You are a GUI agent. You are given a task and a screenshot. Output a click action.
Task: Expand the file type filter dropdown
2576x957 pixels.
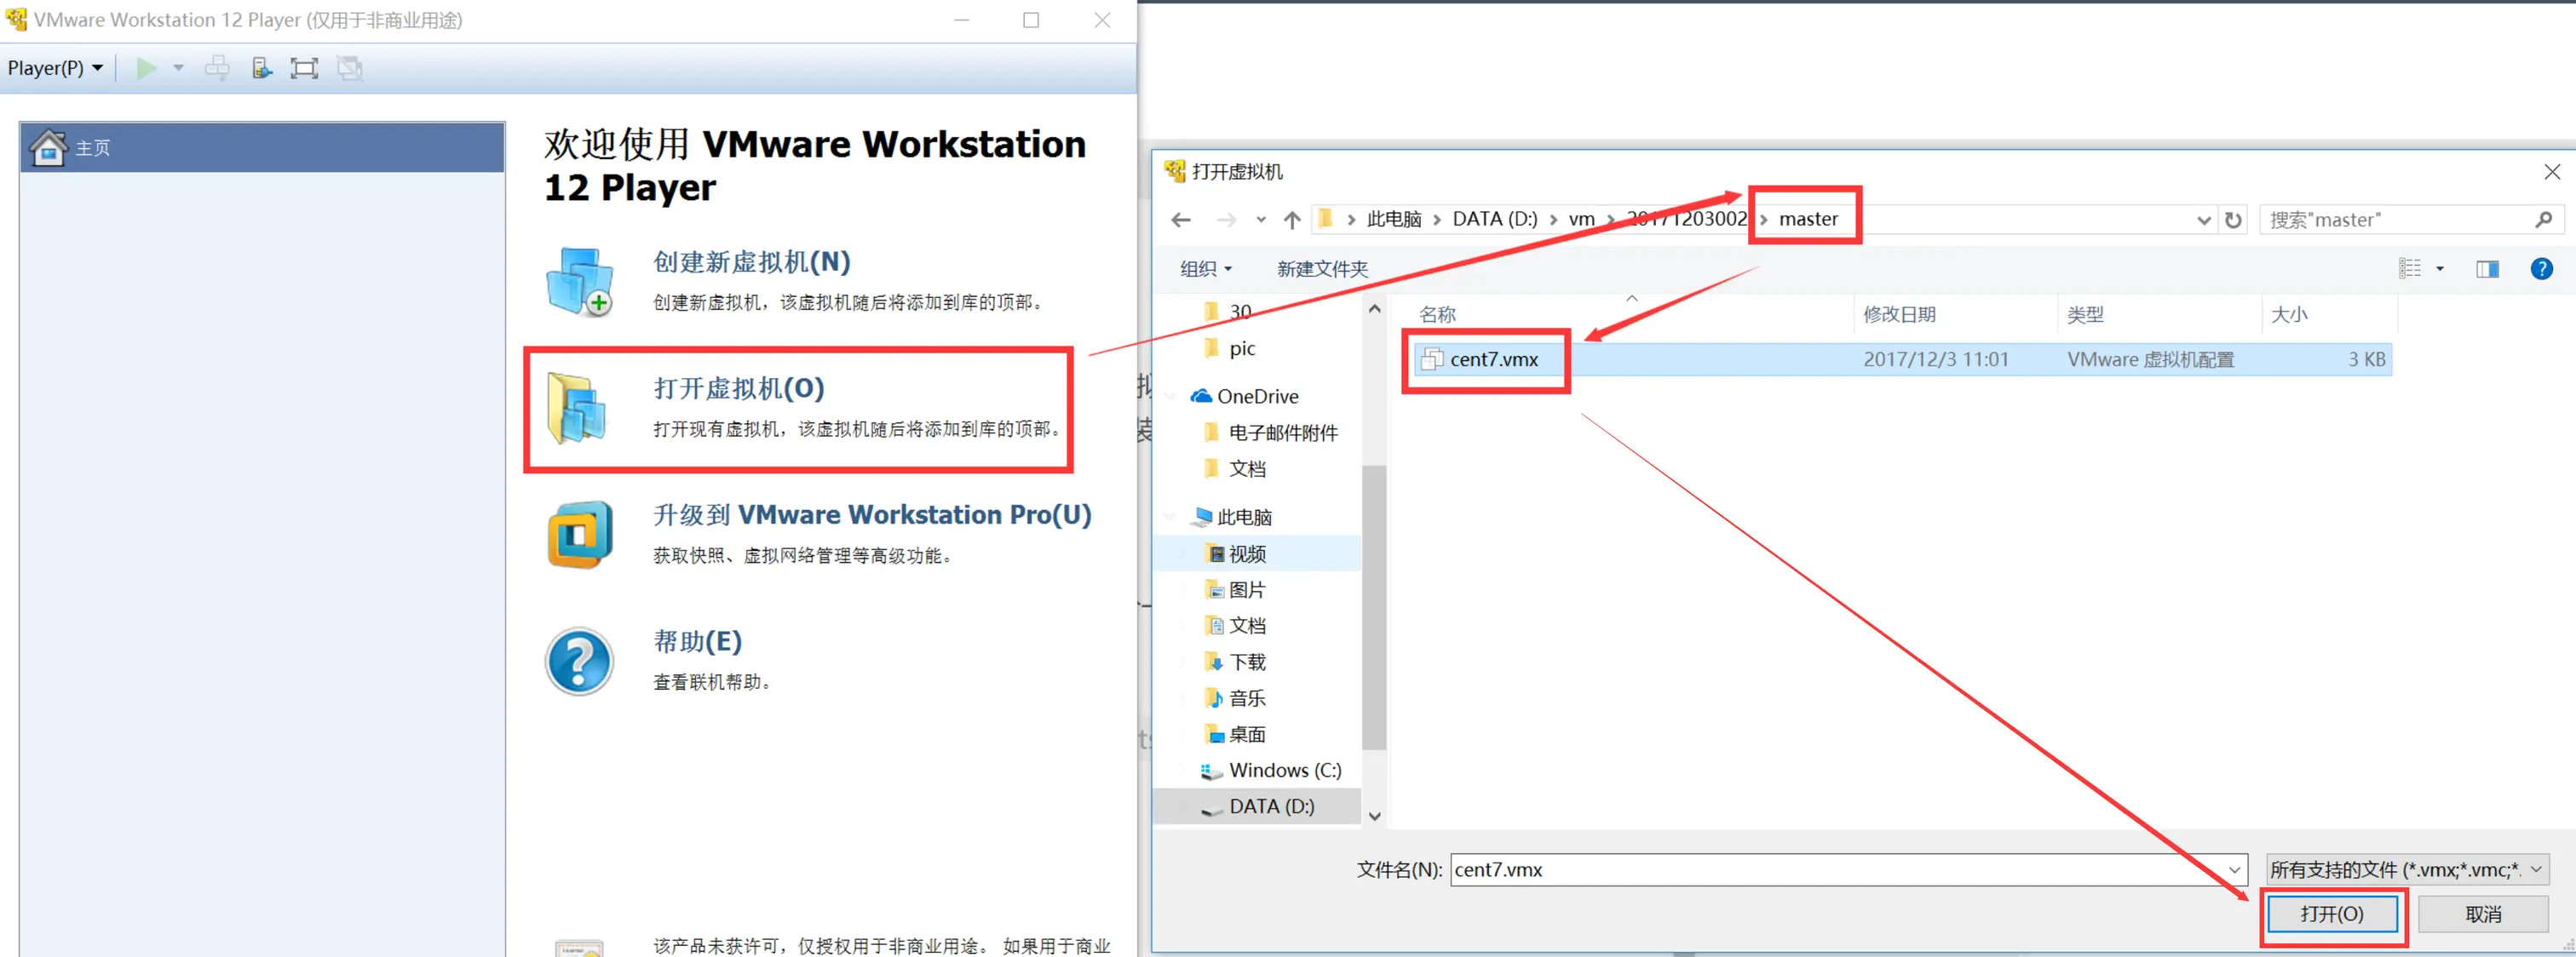click(2536, 869)
